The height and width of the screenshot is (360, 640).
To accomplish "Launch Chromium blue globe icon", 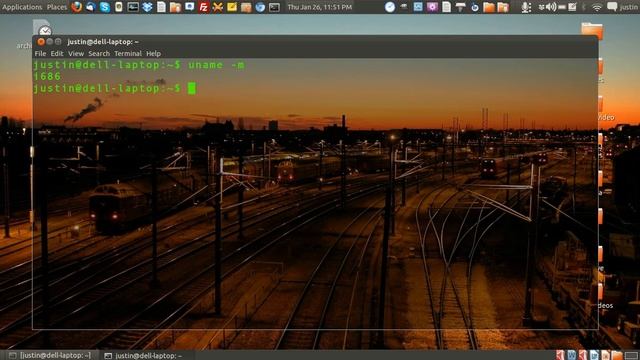I will tap(260, 7).
